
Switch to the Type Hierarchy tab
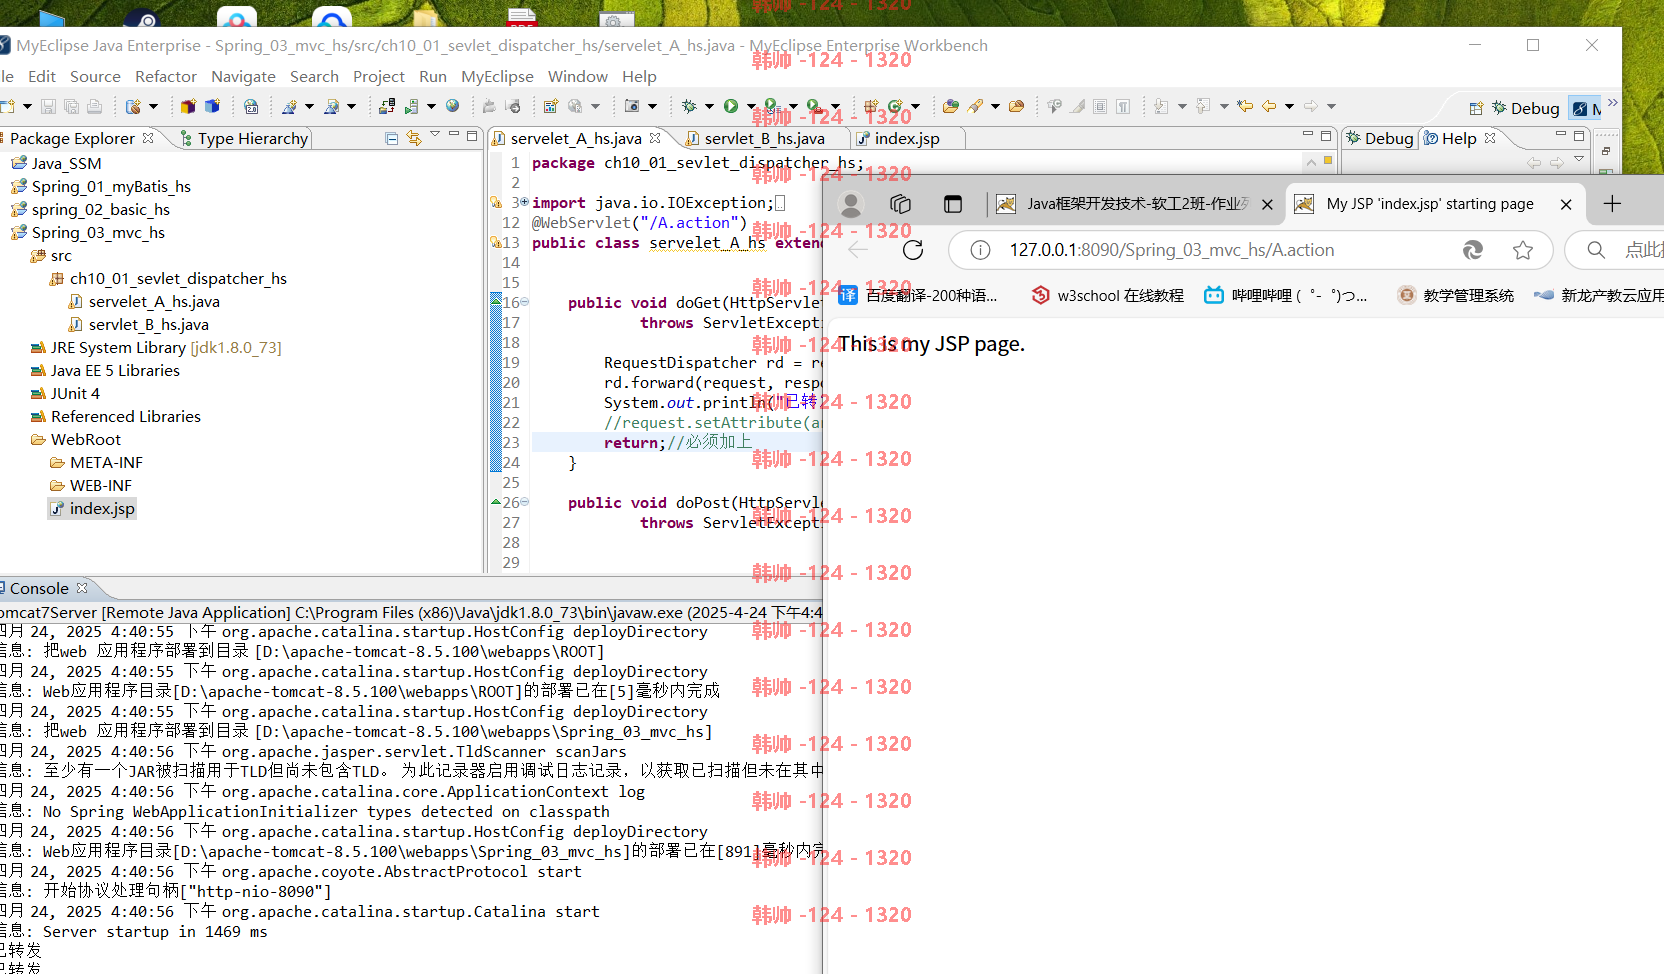(243, 138)
